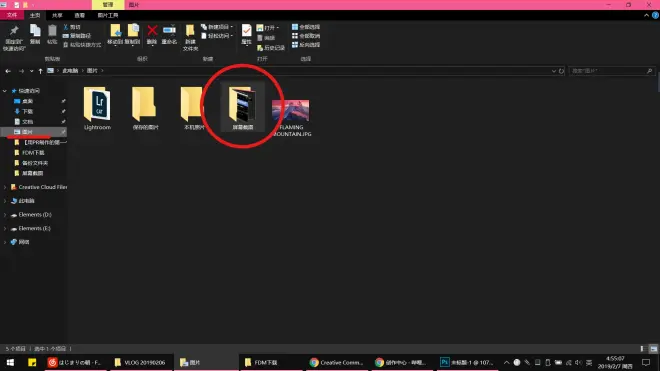Screen dimensions: 660x371
Task: Collapse the ribbon with the top-right chevron
Action: (x=646, y=15)
